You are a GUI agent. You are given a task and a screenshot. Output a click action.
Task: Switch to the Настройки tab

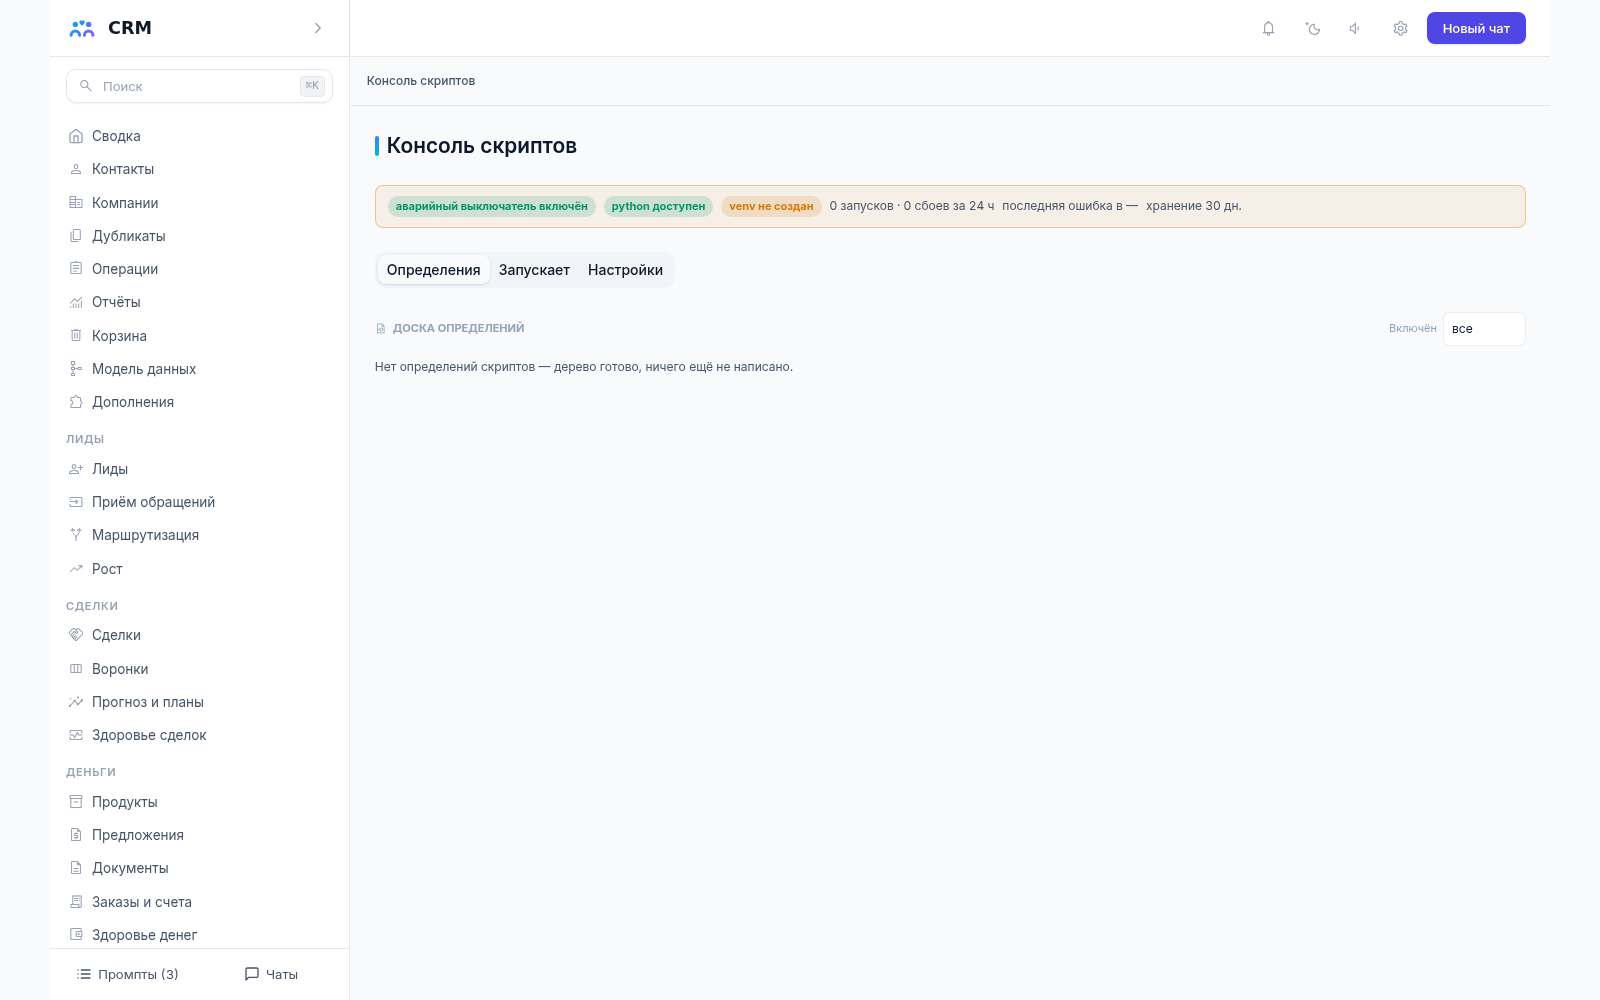click(625, 270)
